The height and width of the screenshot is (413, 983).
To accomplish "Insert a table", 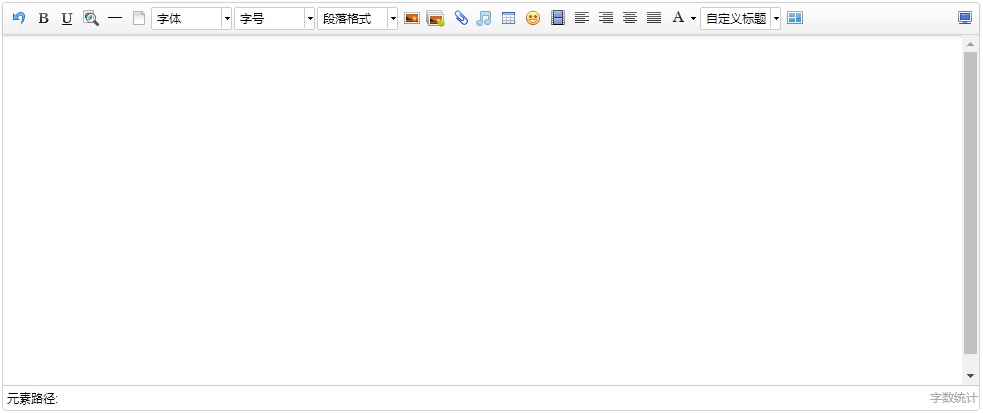I will pos(508,18).
